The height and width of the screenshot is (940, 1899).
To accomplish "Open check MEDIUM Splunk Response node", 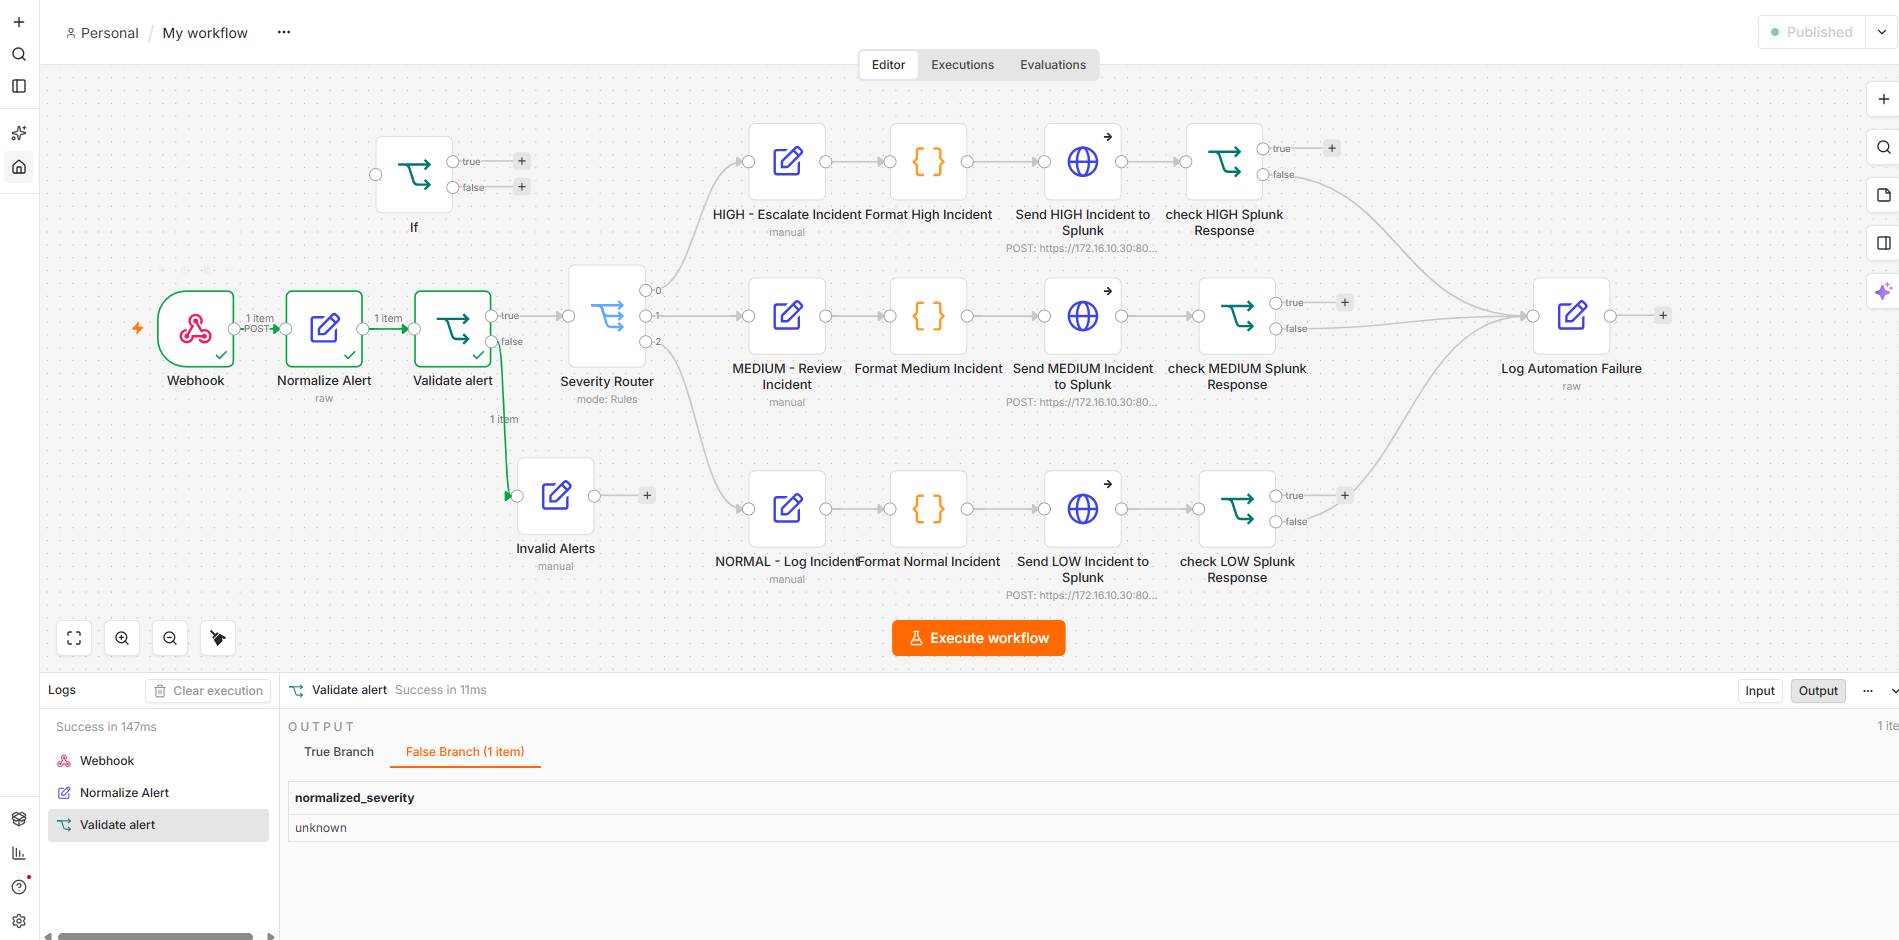I will click(1237, 316).
